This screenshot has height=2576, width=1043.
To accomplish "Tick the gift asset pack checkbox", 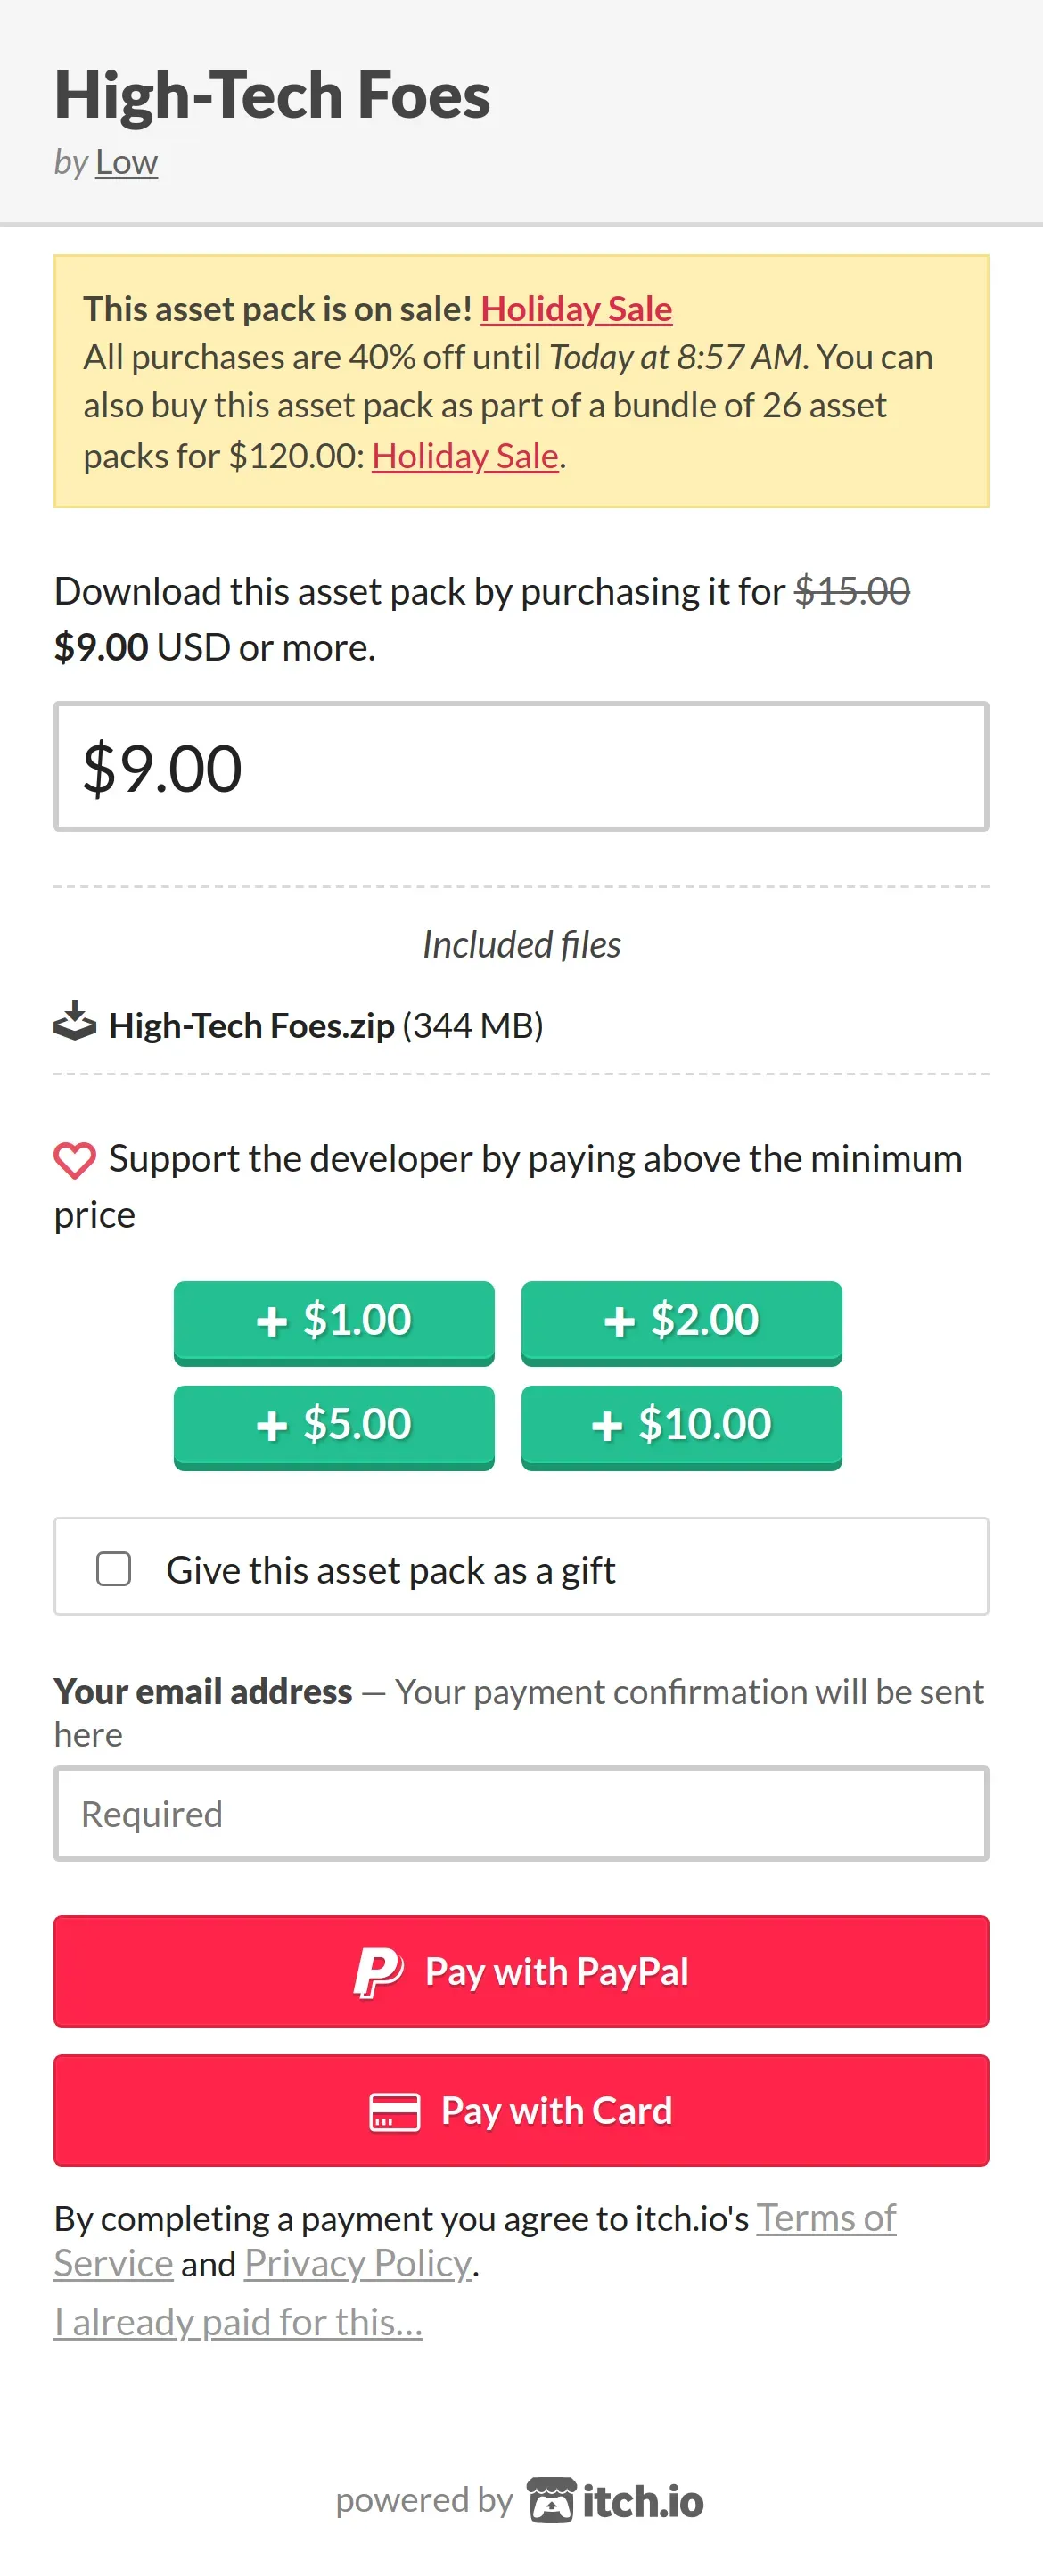I will tap(113, 1569).
